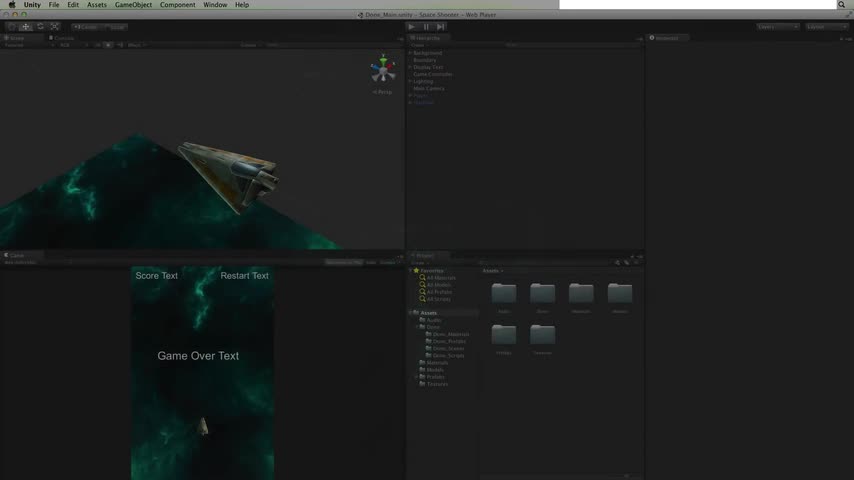Screen dimensions: 854x480
Task: Select the Scale tool
Action: pos(54,27)
